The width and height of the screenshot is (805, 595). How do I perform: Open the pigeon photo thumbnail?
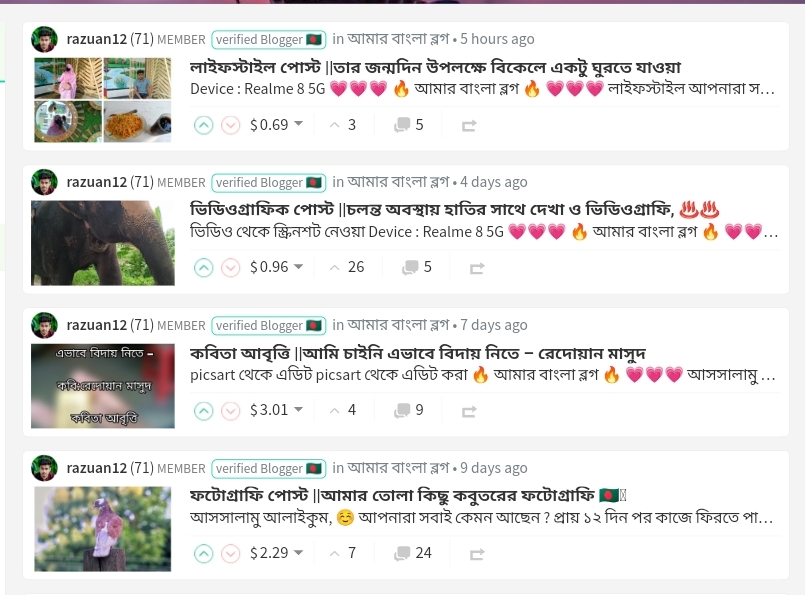point(103,529)
